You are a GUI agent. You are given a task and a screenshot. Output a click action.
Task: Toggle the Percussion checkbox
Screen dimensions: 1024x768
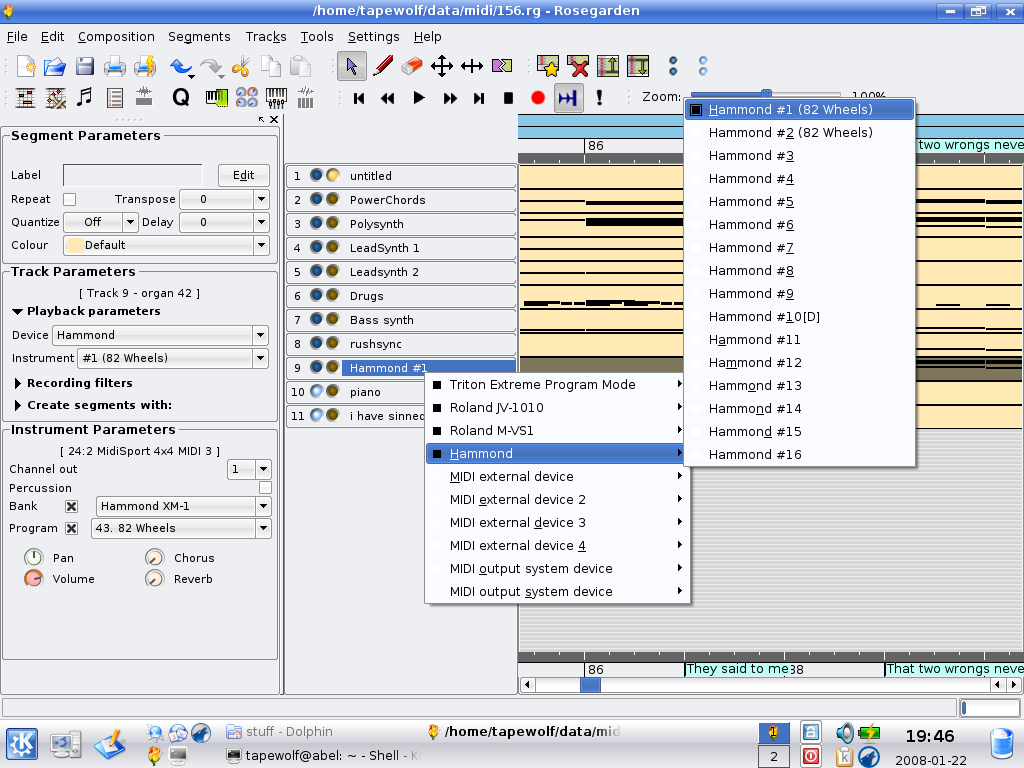coord(264,487)
